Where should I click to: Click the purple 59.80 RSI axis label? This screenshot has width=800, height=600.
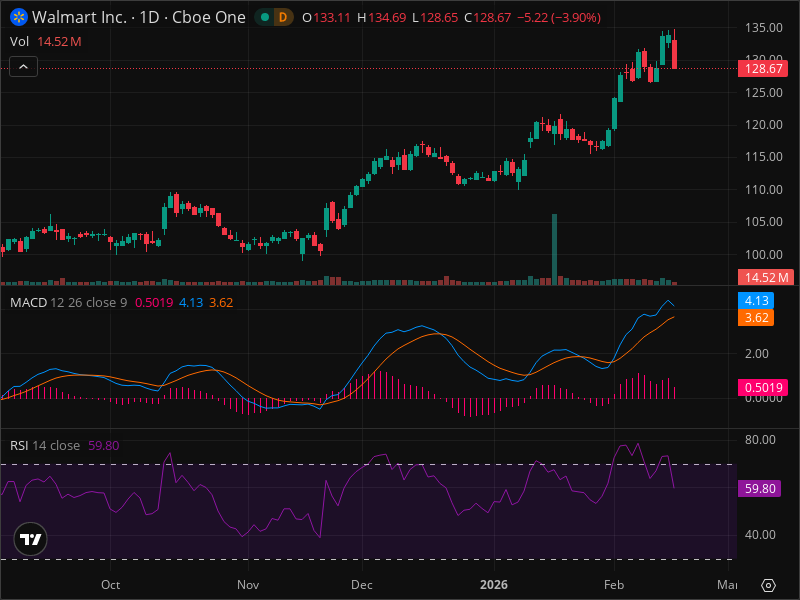[x=760, y=488]
